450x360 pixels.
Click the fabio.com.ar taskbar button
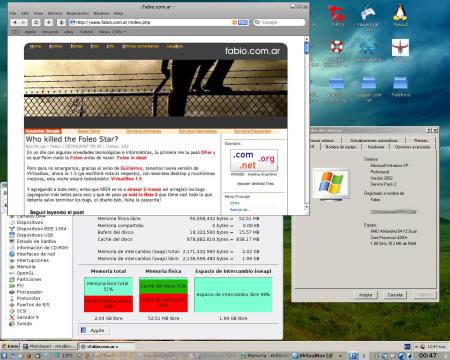pos(107,347)
